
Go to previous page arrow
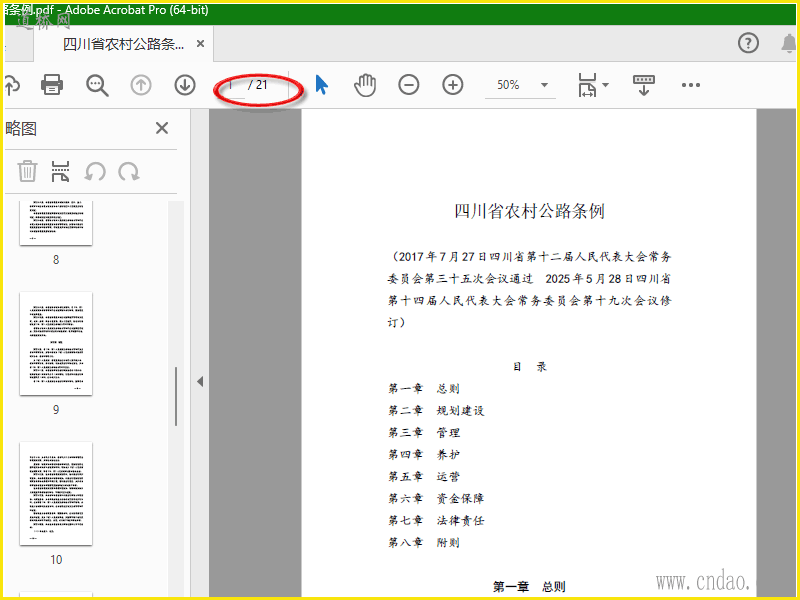pyautogui.click(x=141, y=85)
